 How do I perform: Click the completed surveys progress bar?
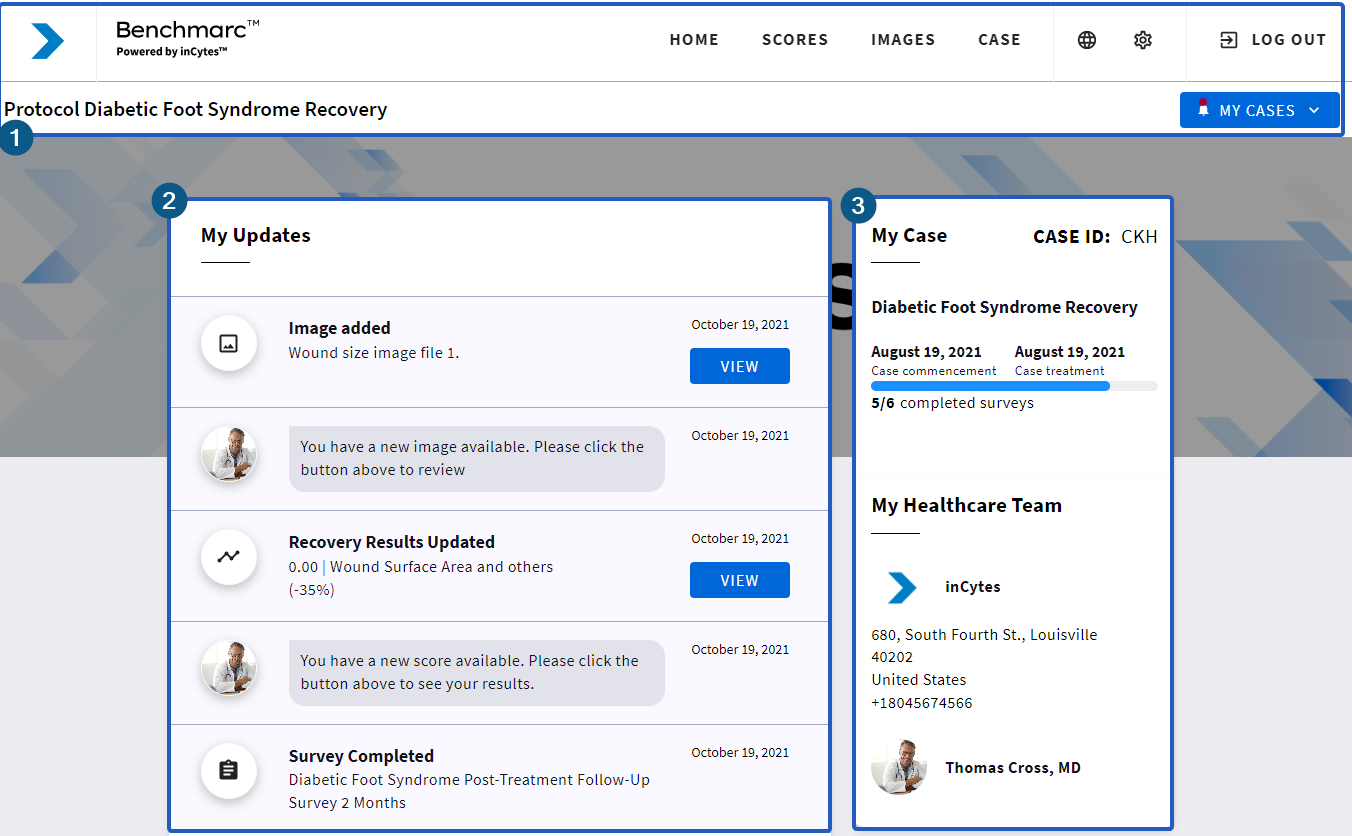click(x=1014, y=386)
